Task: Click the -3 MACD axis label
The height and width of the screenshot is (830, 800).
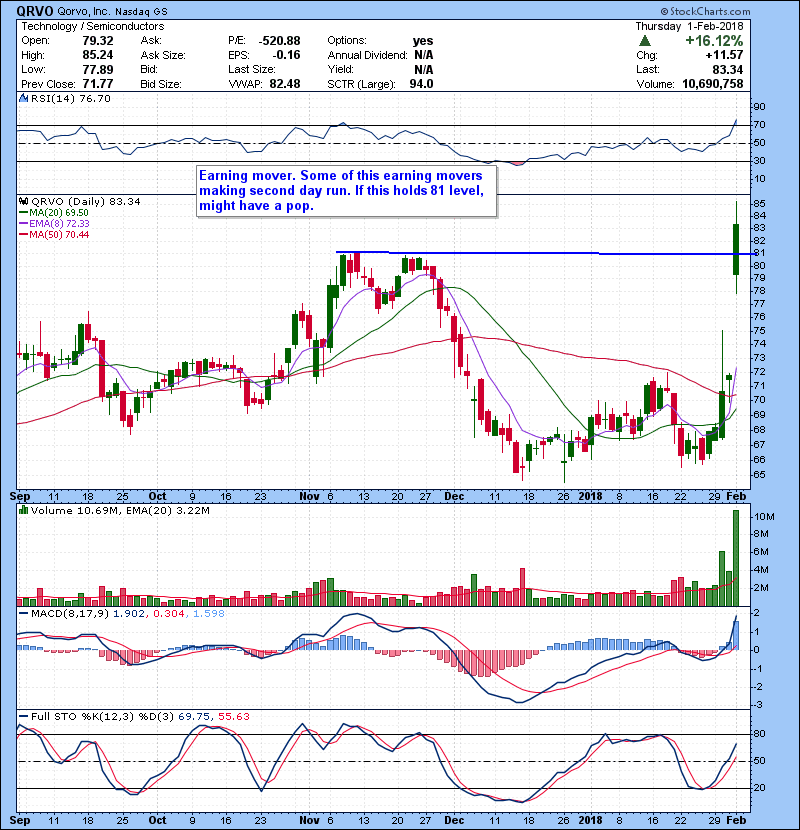Action: [x=758, y=705]
